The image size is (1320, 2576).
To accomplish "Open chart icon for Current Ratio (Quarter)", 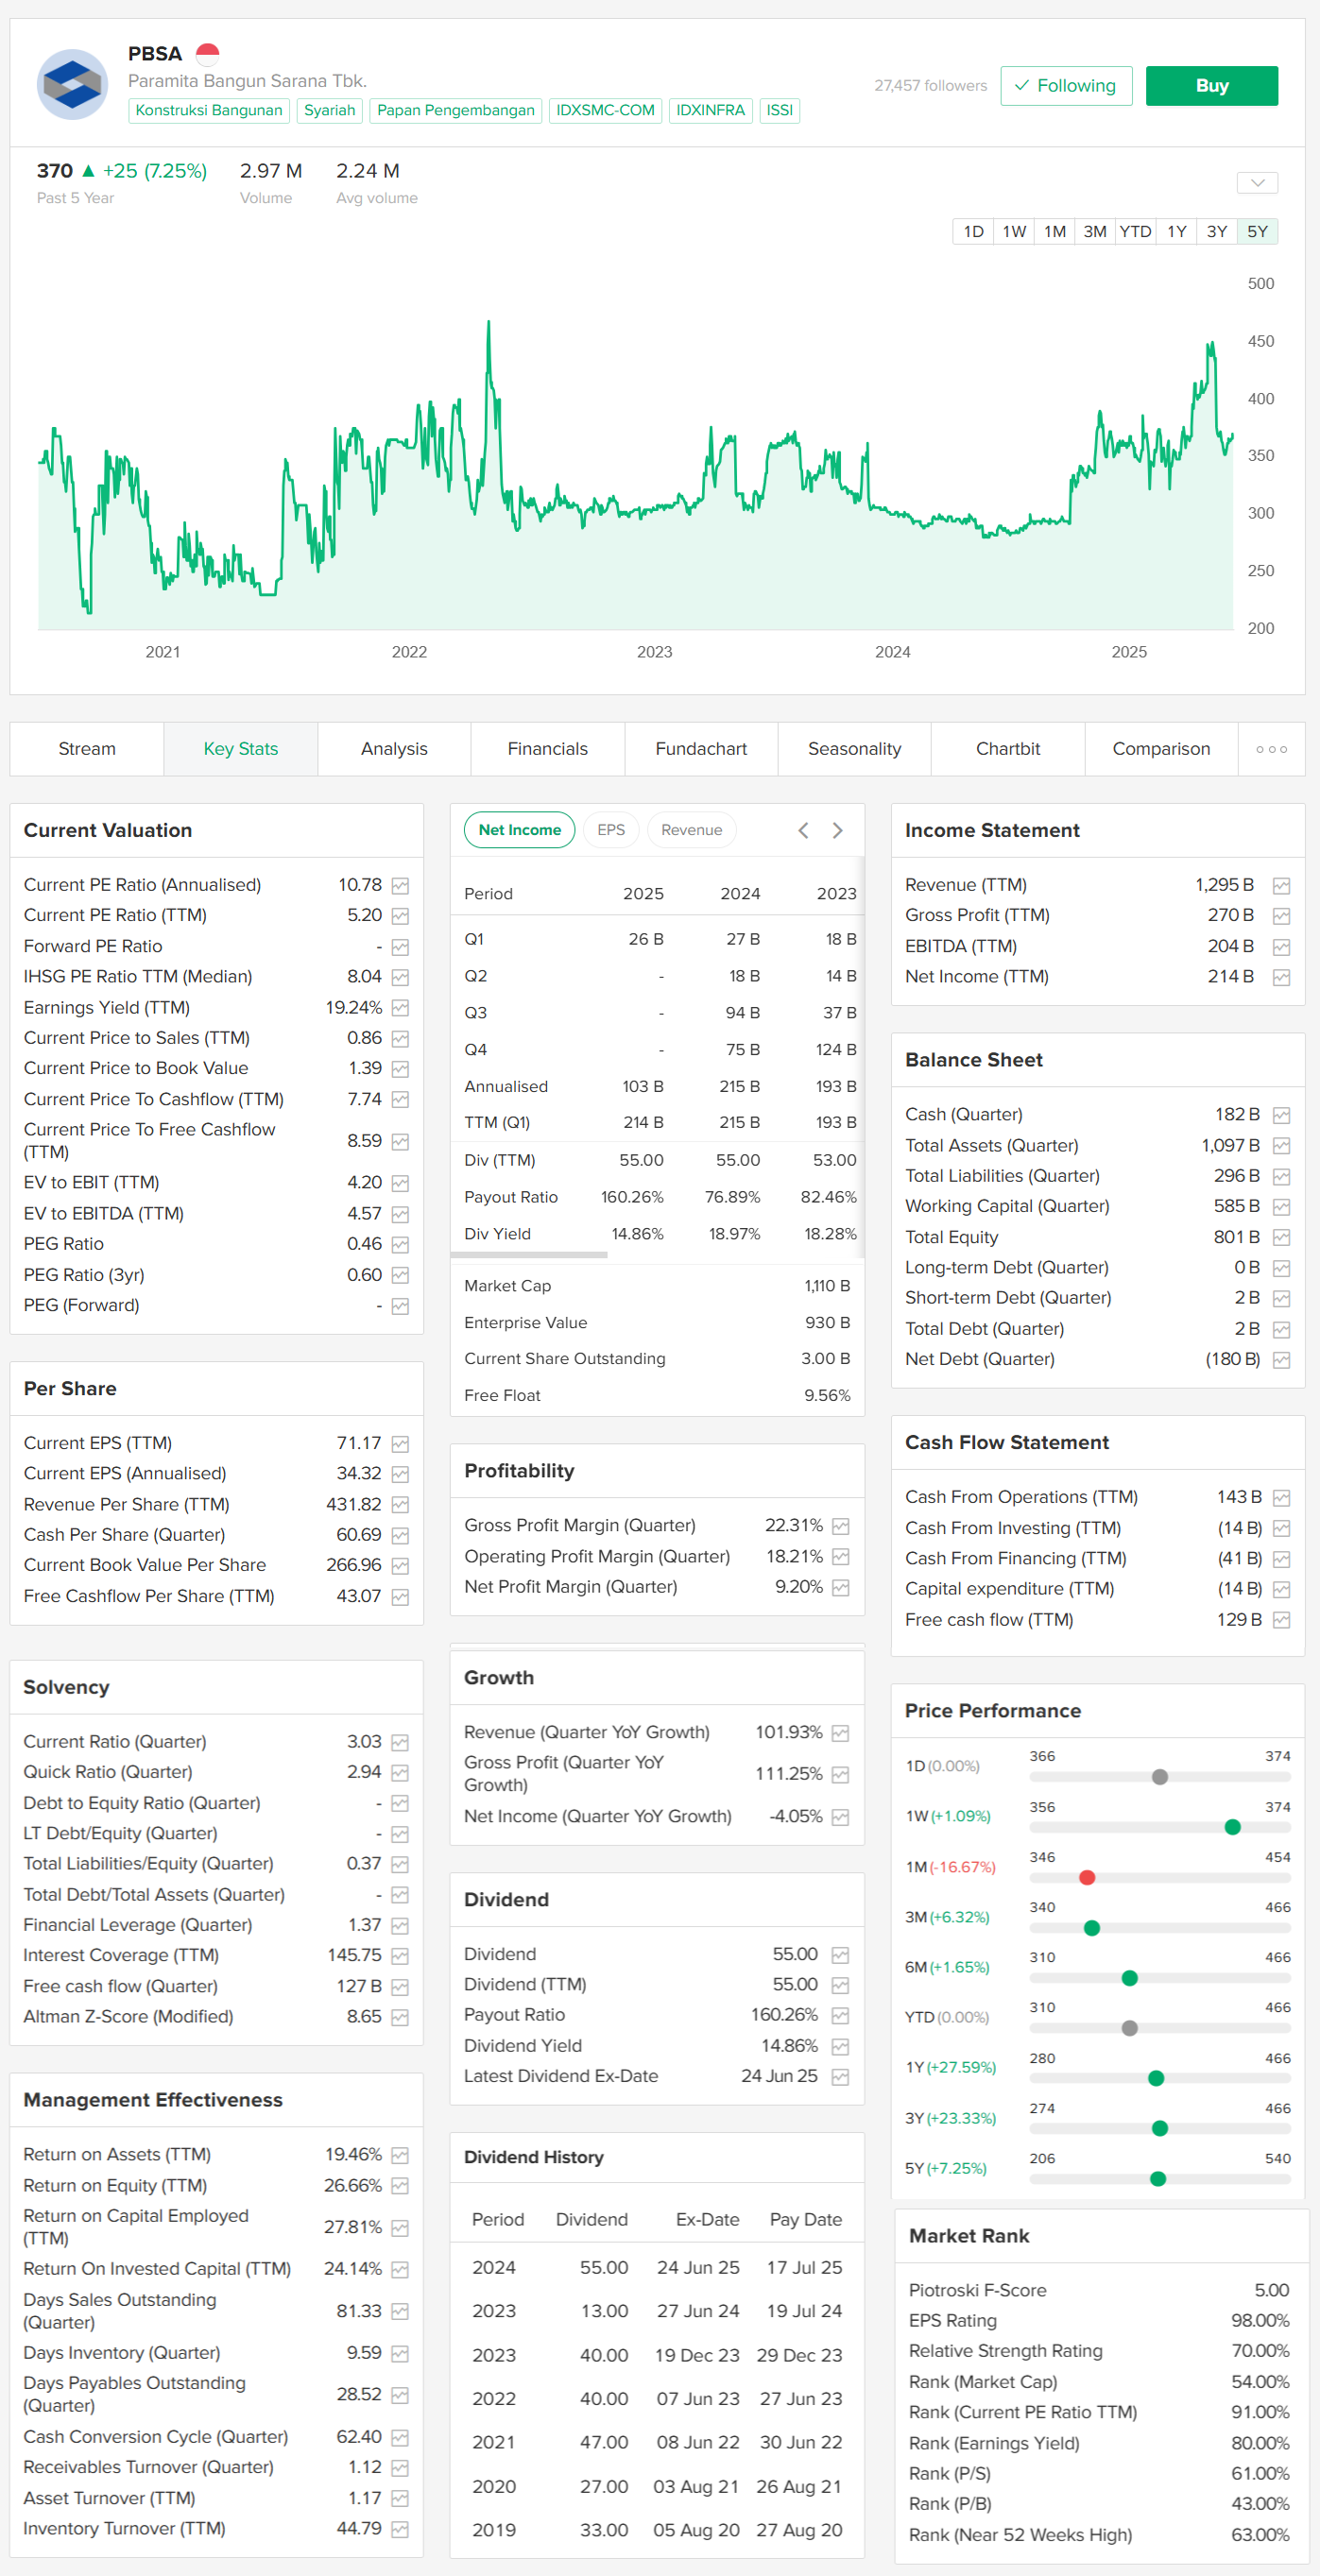I will coord(400,1742).
